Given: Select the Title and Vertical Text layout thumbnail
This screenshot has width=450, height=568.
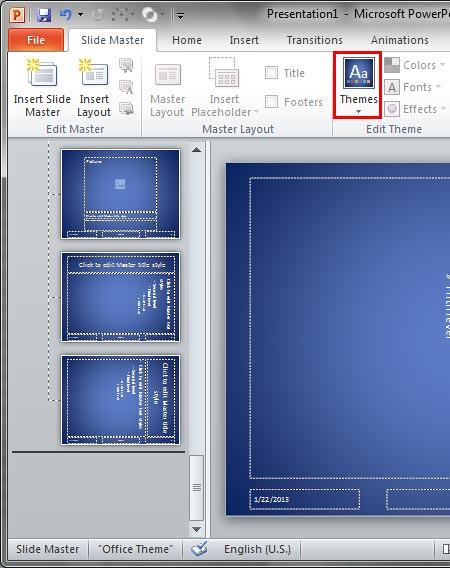Looking at the screenshot, I should pyautogui.click(x=120, y=297).
